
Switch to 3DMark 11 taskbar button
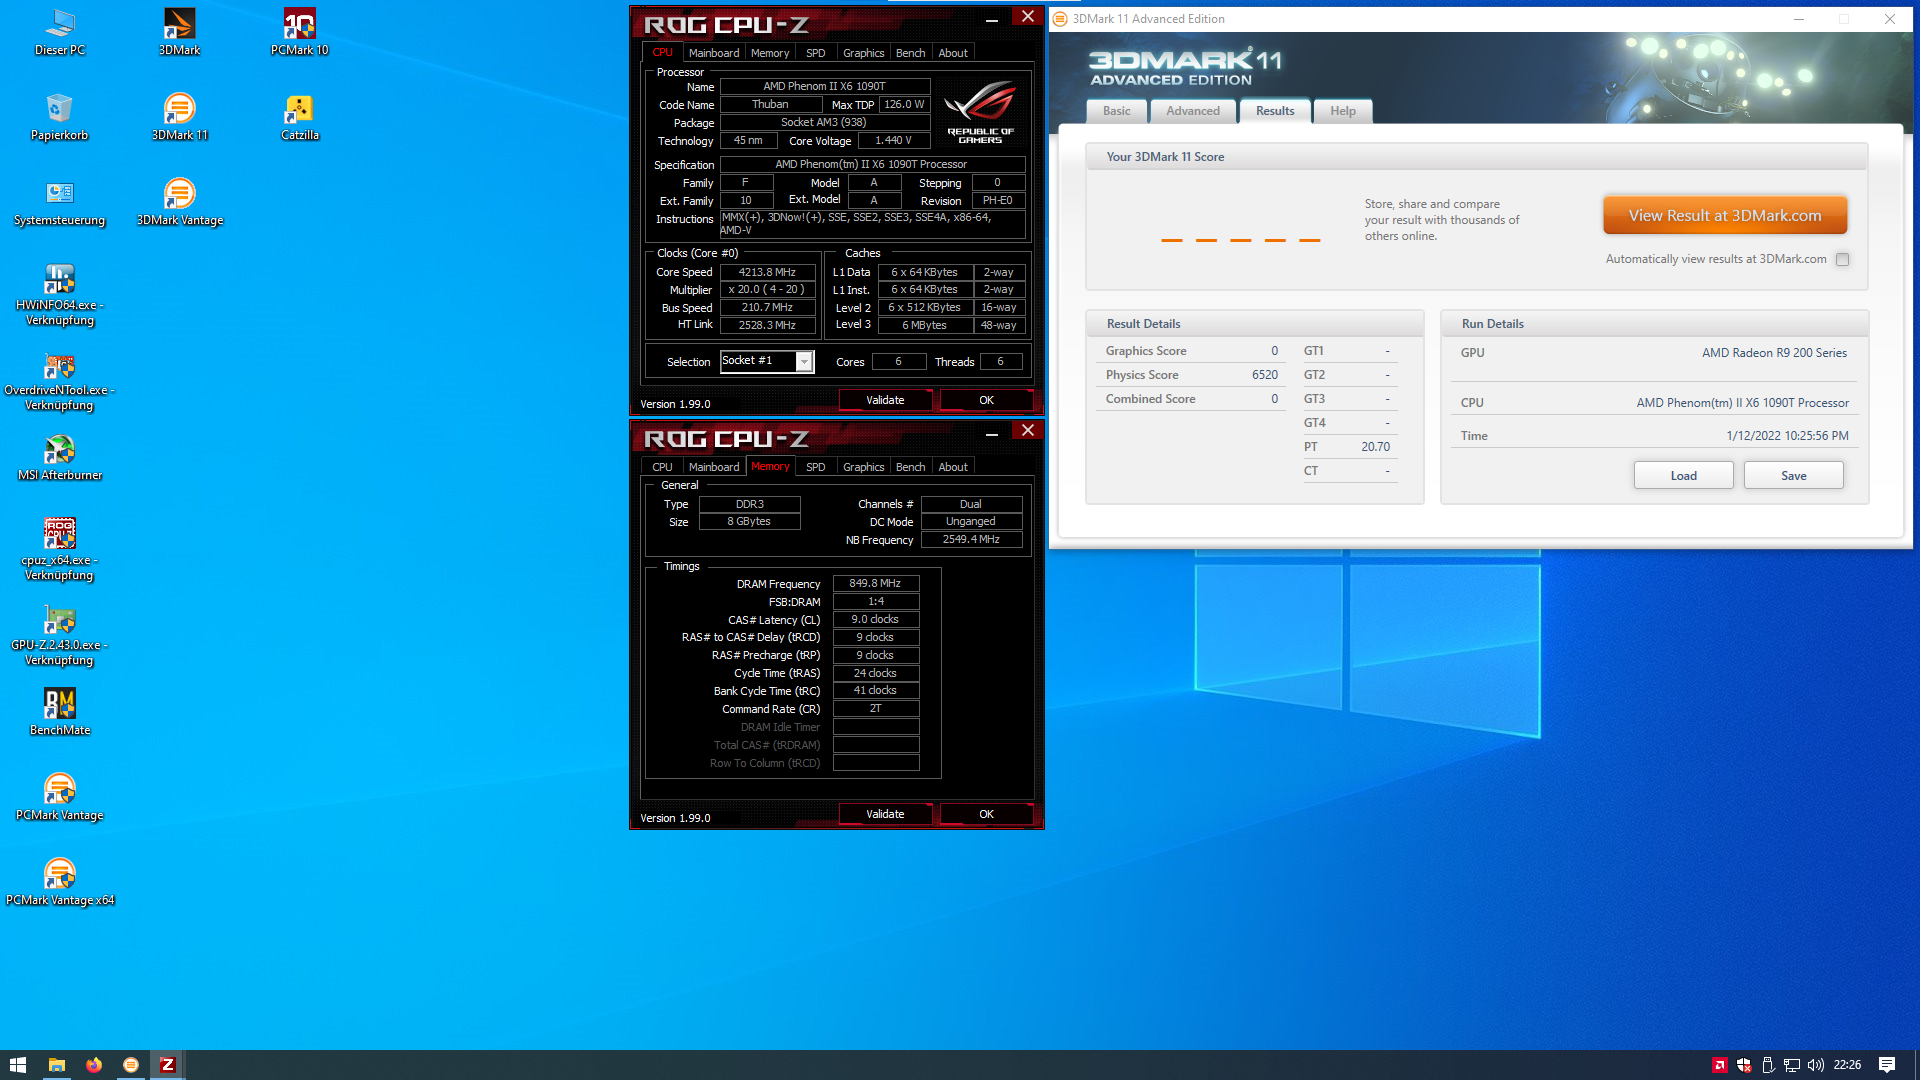click(131, 1065)
